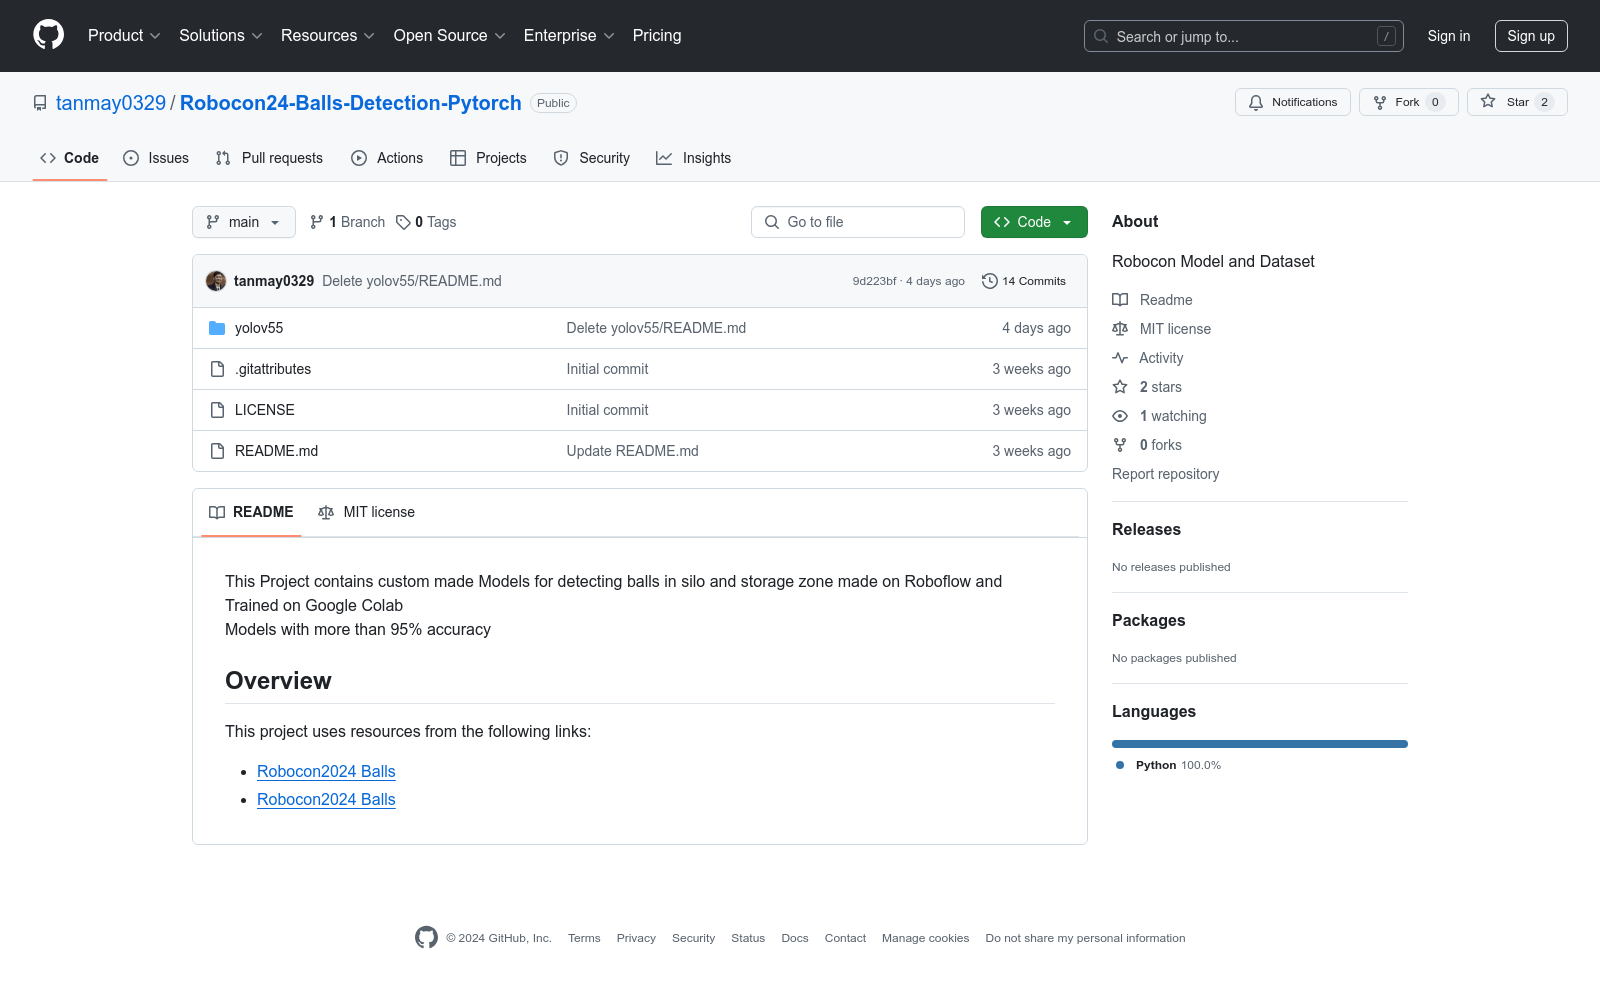Click Report repository link
The width and height of the screenshot is (1600, 1000).
coord(1166,474)
